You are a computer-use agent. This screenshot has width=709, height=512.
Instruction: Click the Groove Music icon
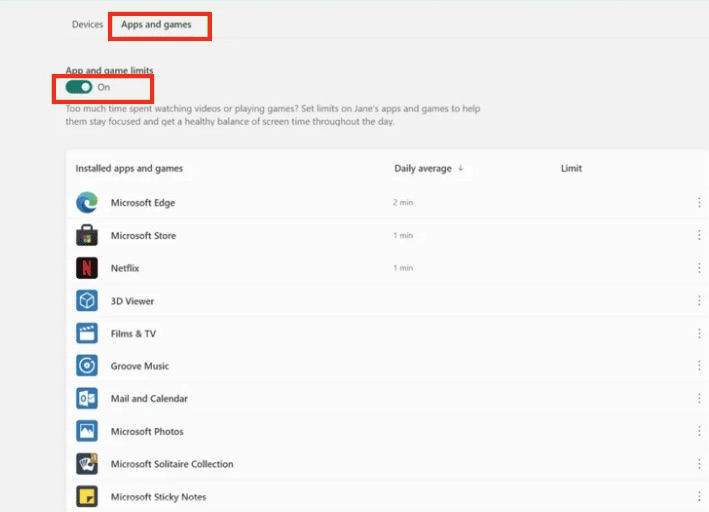pos(87,366)
